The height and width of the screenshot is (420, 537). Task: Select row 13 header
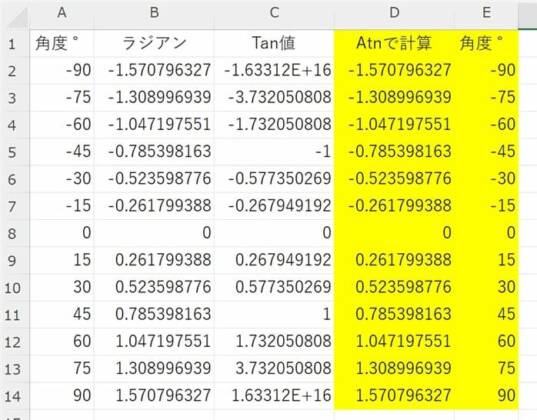pos(12,369)
